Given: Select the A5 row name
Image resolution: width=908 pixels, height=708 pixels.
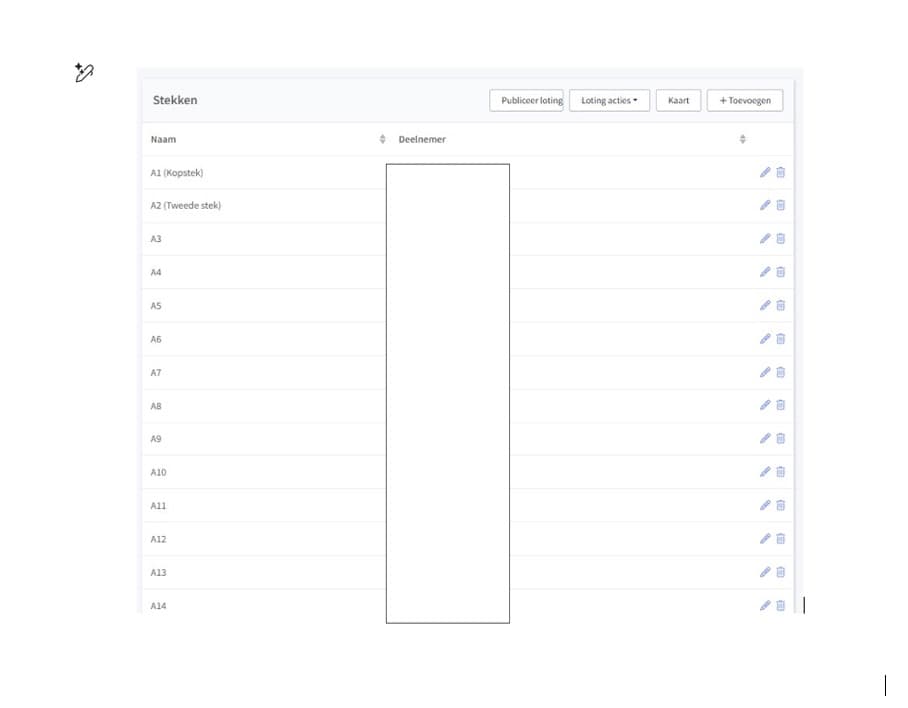Looking at the screenshot, I should pyautogui.click(x=156, y=306).
